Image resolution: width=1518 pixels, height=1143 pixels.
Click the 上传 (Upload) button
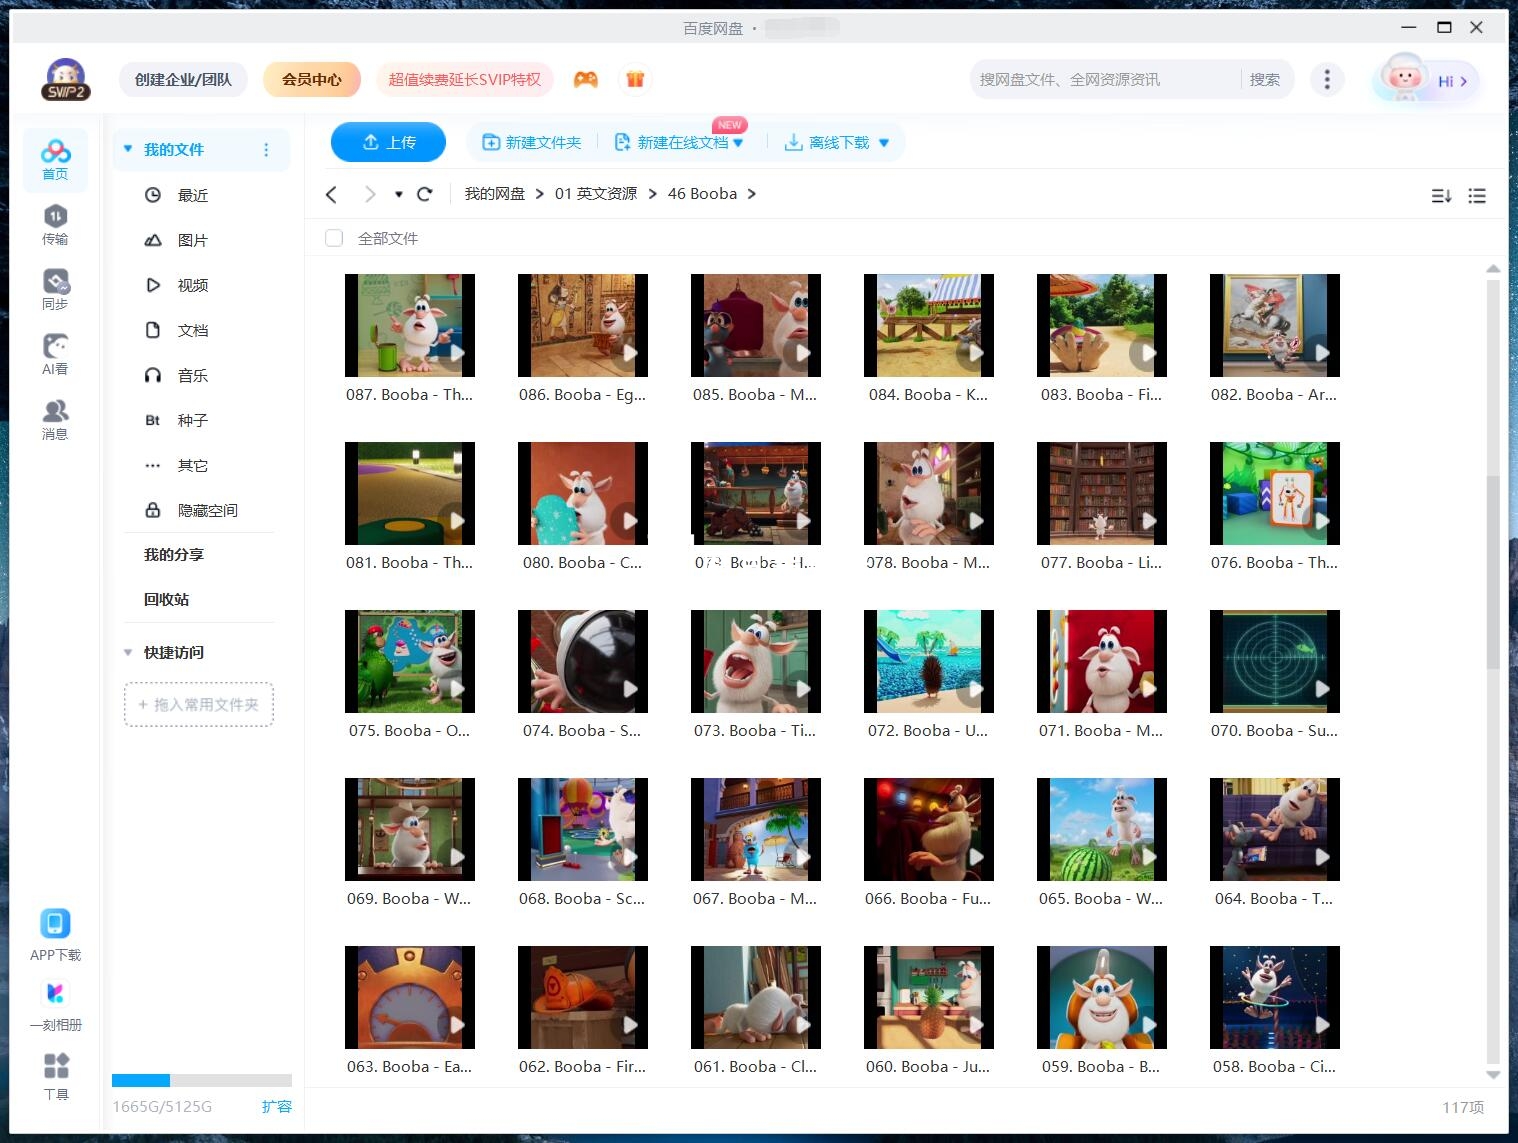(388, 142)
